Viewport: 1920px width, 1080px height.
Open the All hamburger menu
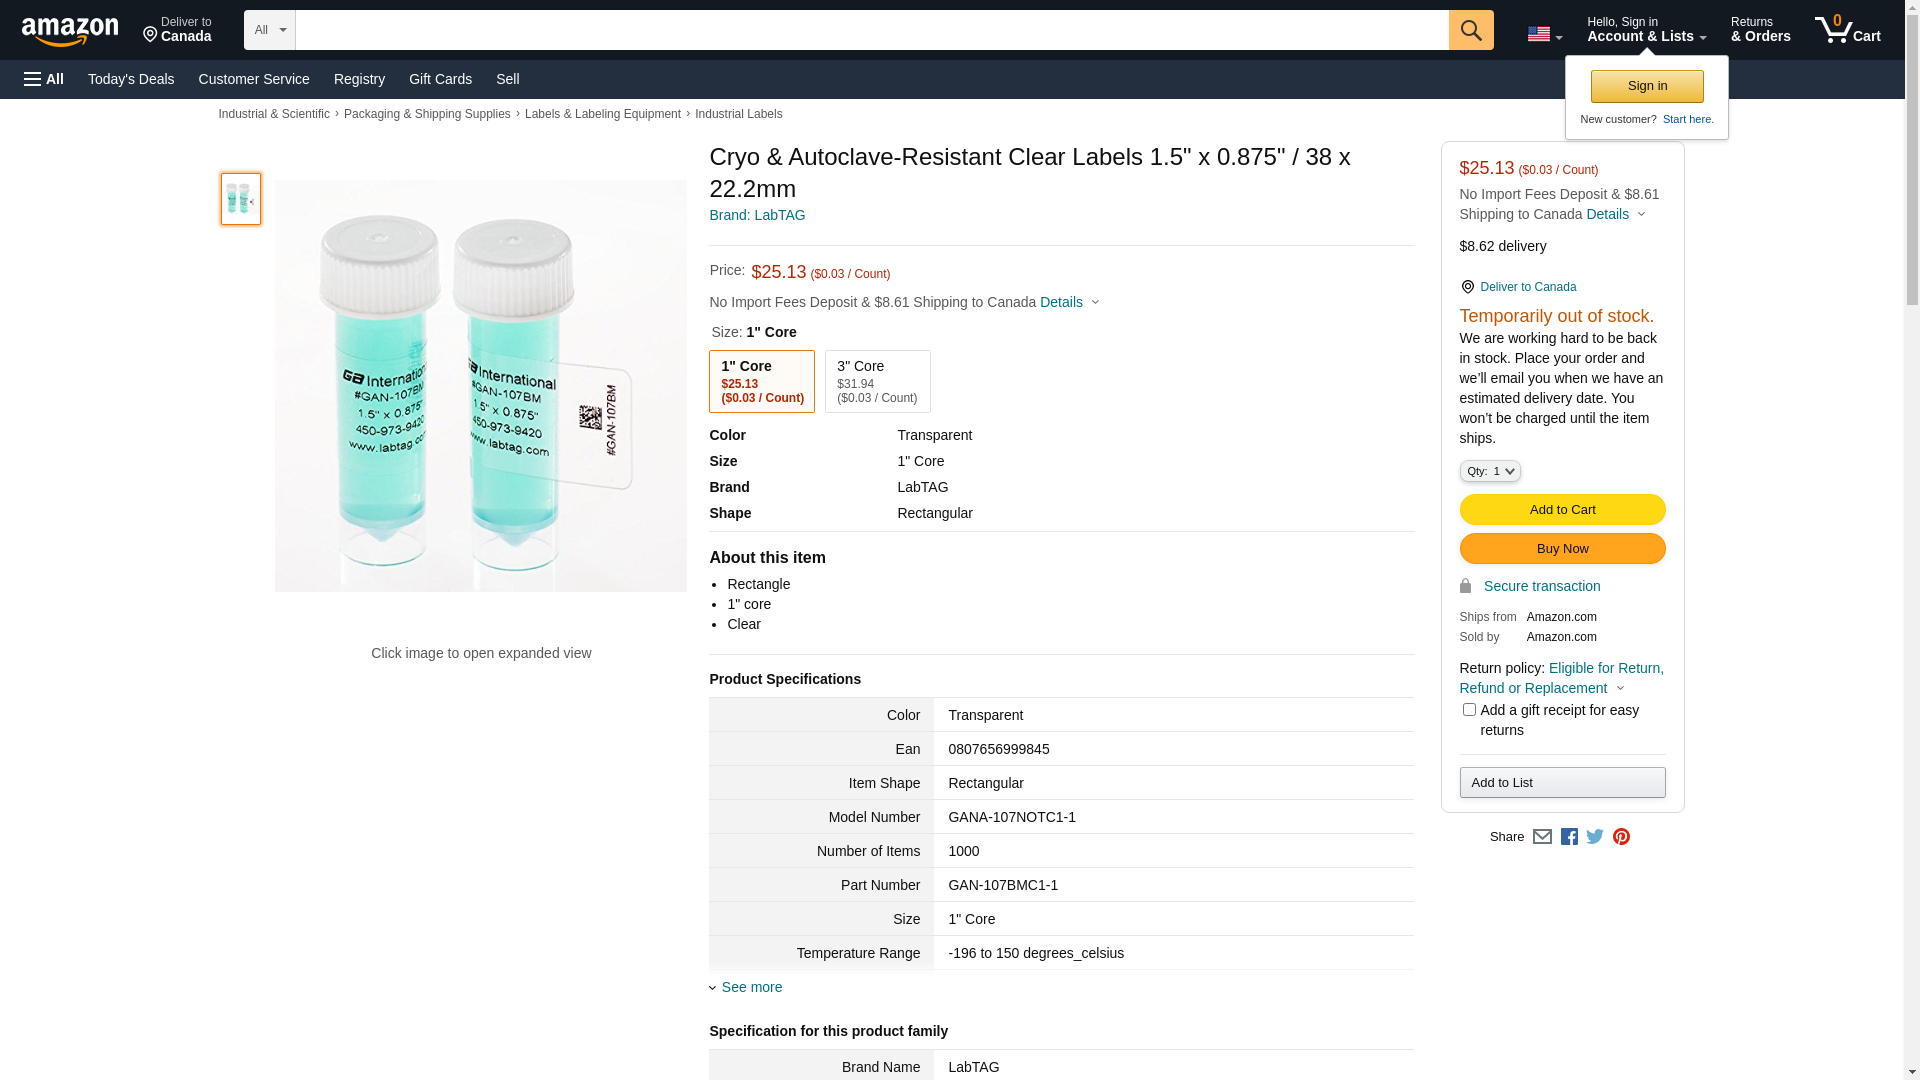44,79
